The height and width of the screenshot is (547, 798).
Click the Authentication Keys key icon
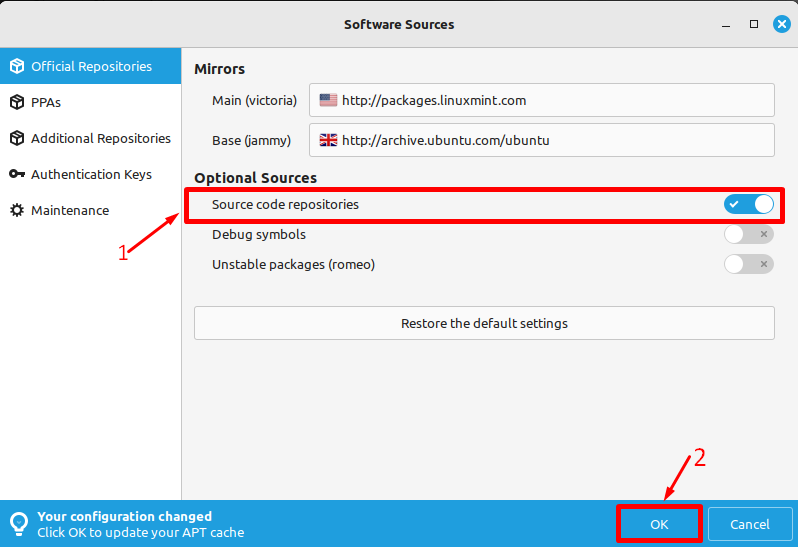(16, 174)
